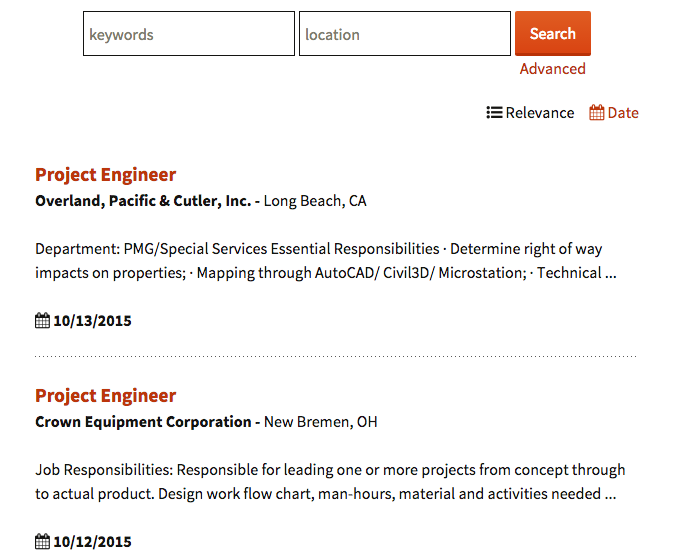Select Overland, Pacific & Cutler, Inc. company name
The image size is (676, 557).
click(143, 201)
